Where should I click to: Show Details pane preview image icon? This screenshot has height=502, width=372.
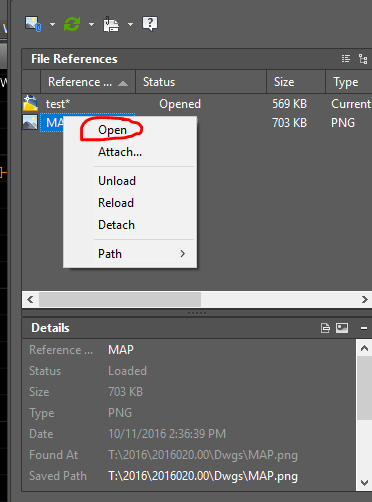click(342, 328)
